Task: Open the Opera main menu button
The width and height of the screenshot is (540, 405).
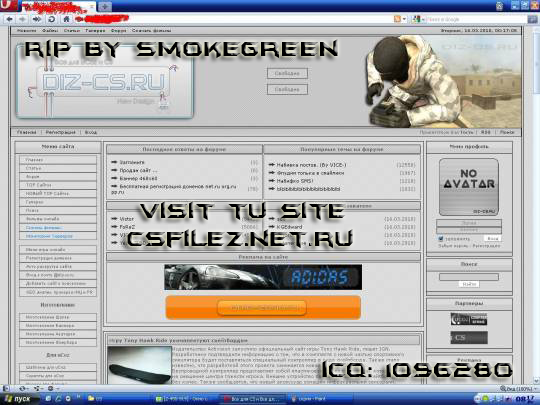Action: [10, 6]
